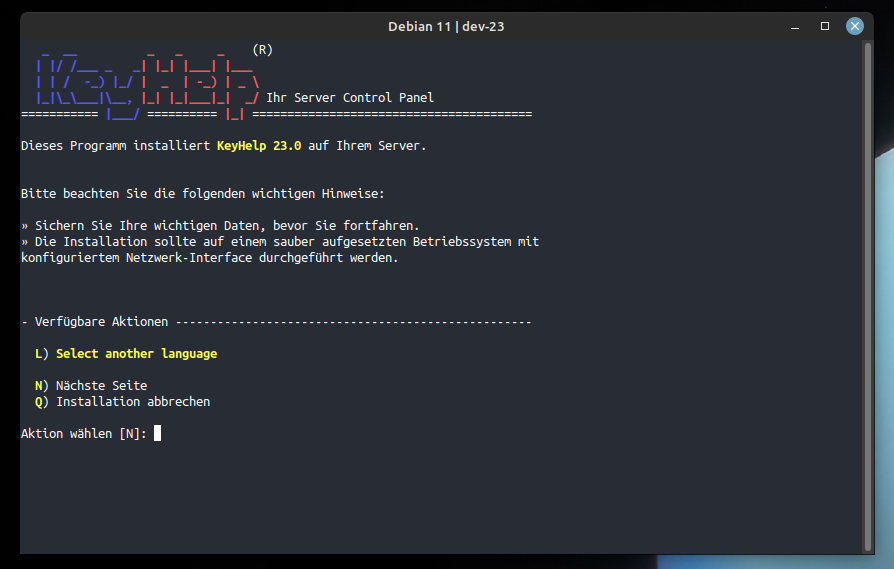Close the Debian 11 dev-23 window
The width and height of the screenshot is (894, 569).
tap(854, 26)
